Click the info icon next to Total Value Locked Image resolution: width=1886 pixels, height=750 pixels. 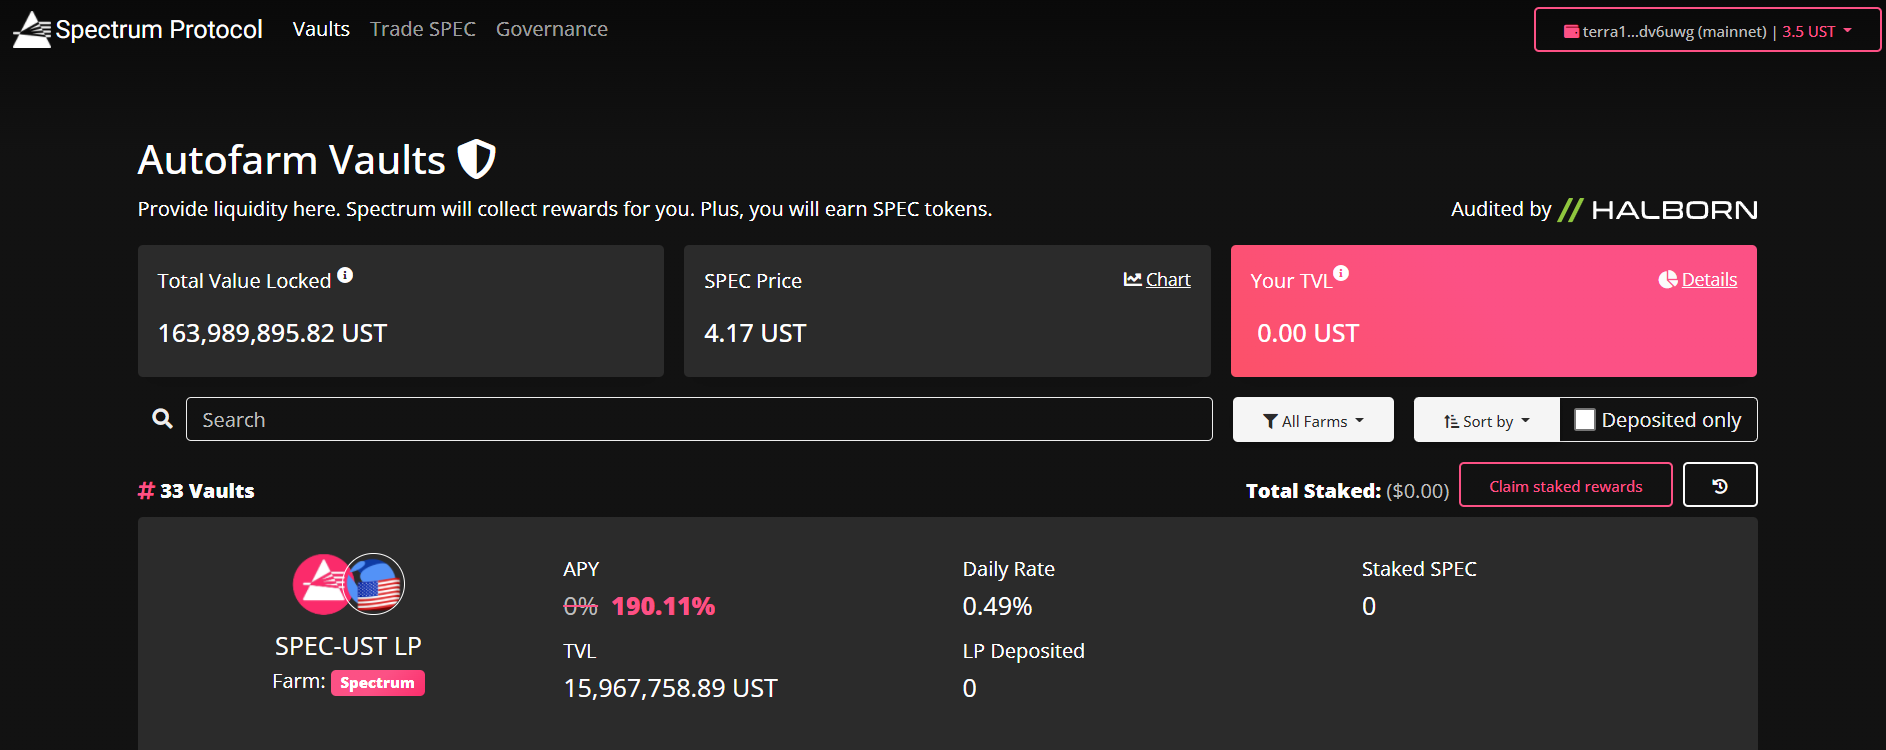coord(345,275)
